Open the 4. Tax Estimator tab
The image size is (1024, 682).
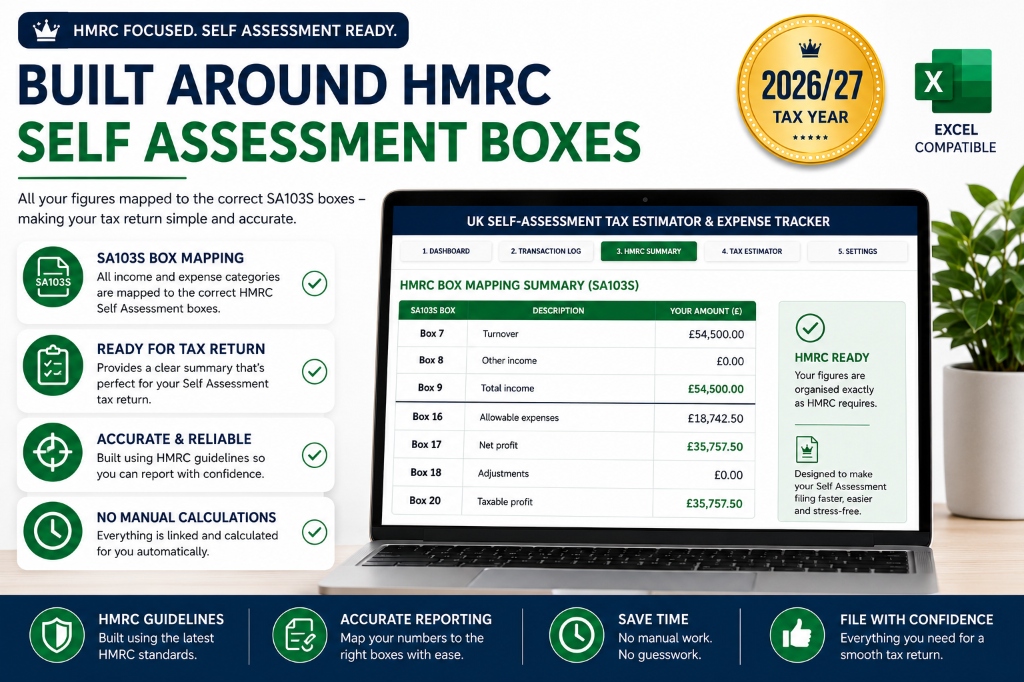[752, 252]
